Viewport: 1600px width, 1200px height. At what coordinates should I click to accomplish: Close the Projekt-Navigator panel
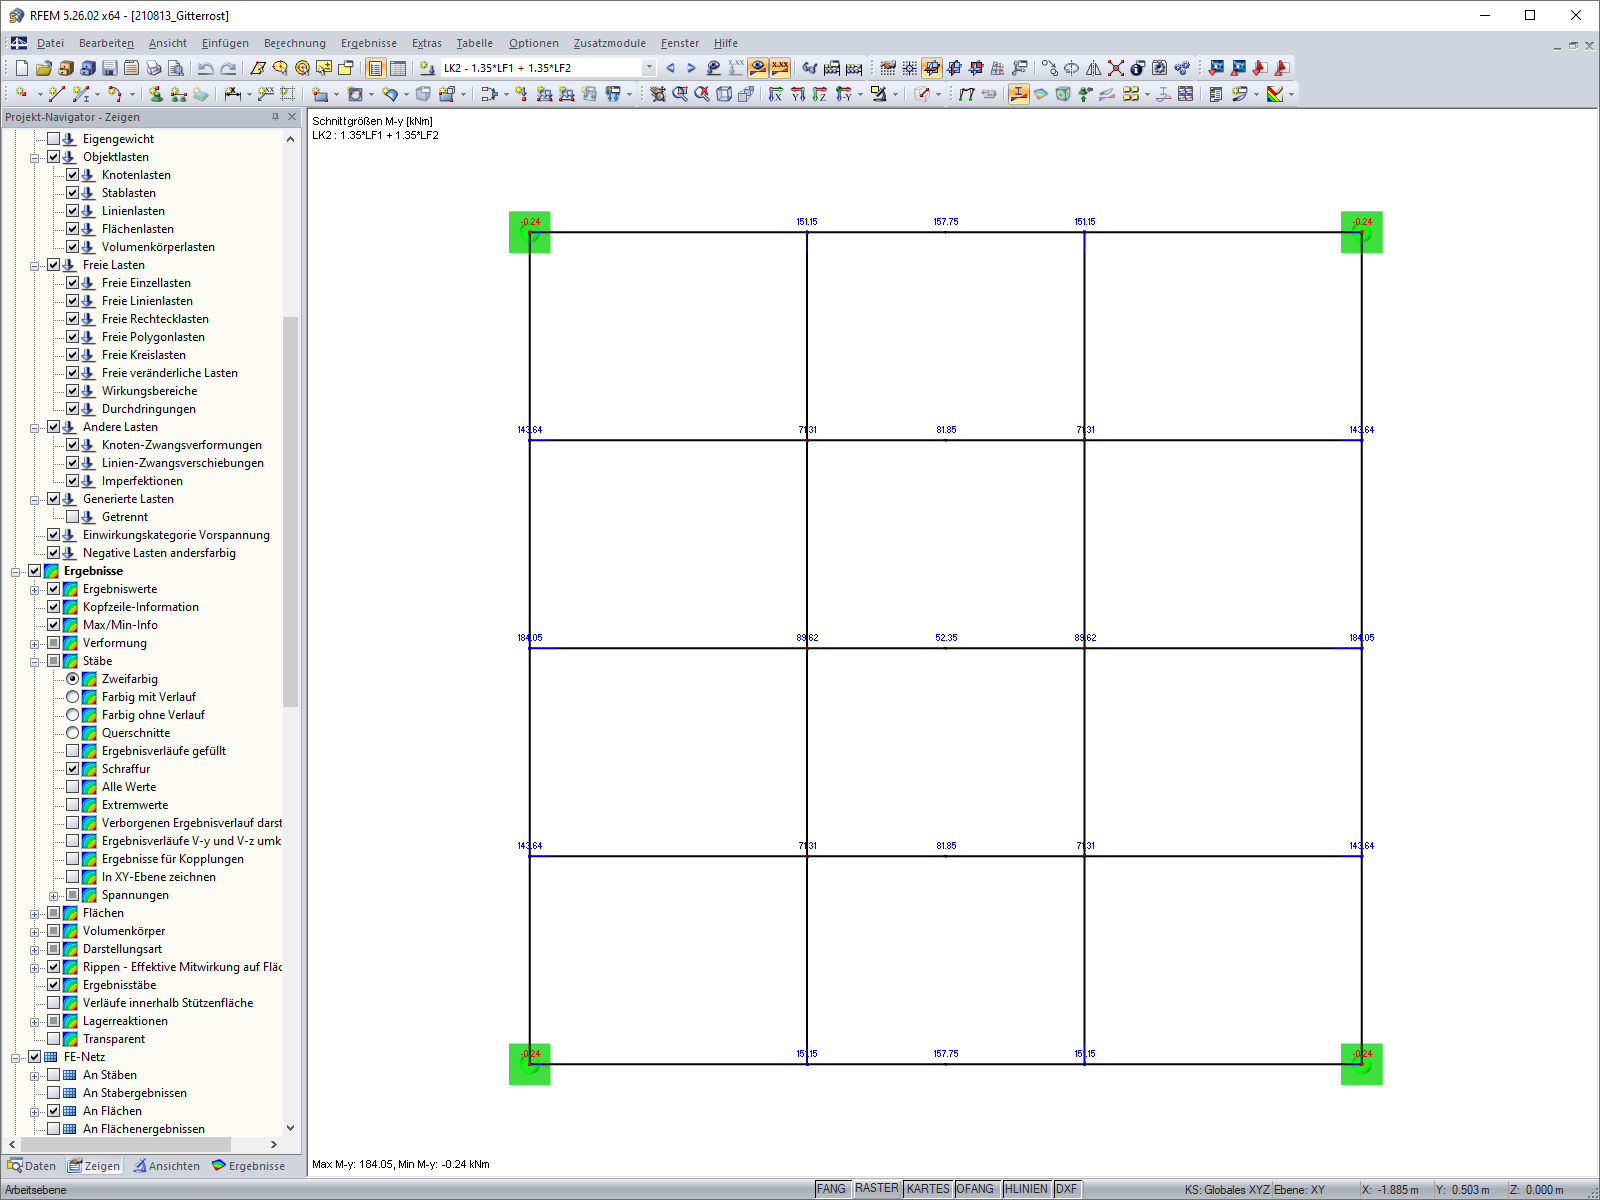pos(292,117)
